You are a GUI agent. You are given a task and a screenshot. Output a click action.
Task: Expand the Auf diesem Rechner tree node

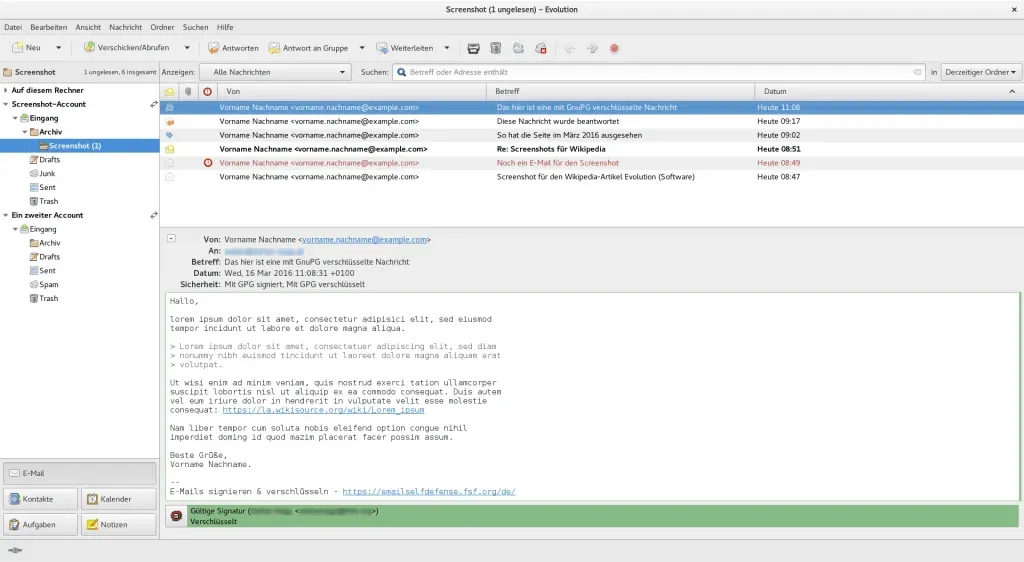pos(6,91)
